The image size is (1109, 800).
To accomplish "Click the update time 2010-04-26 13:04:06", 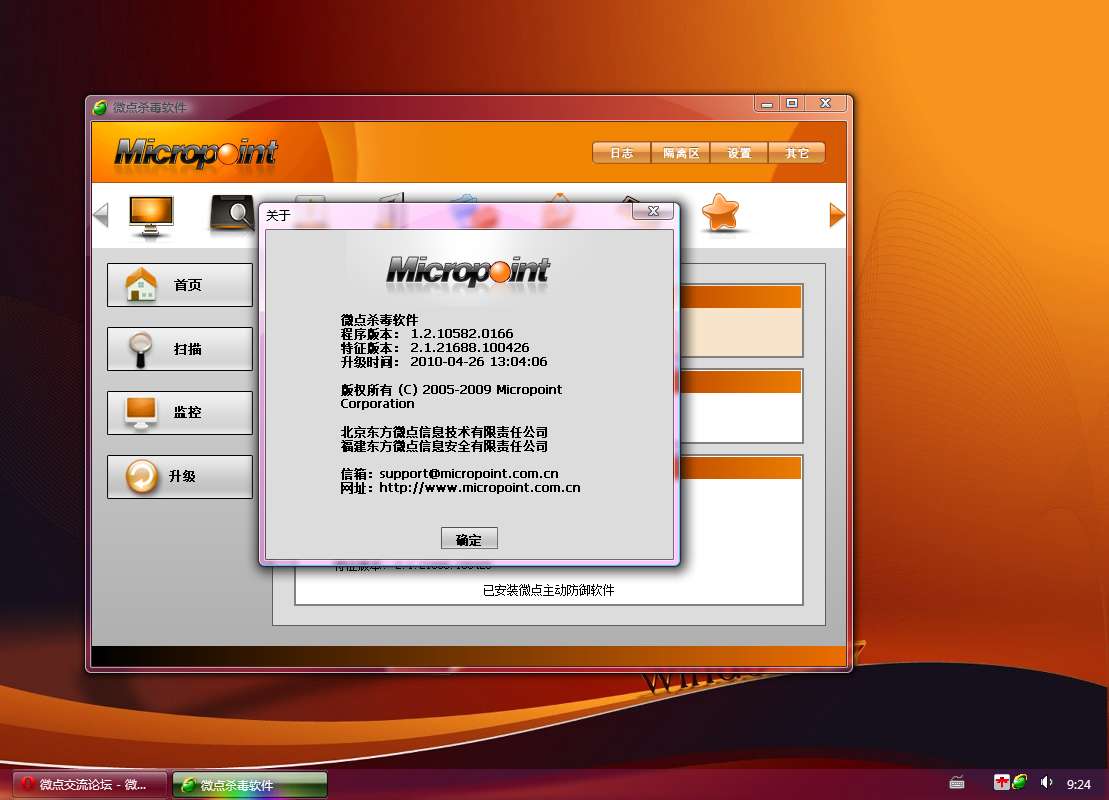I will (x=479, y=362).
